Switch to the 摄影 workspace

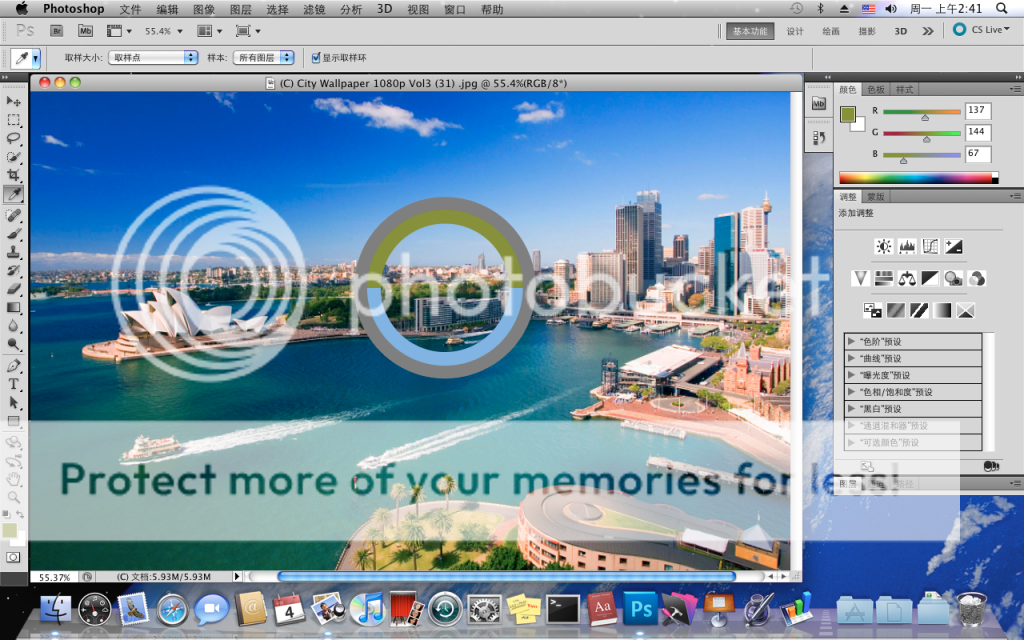867,31
